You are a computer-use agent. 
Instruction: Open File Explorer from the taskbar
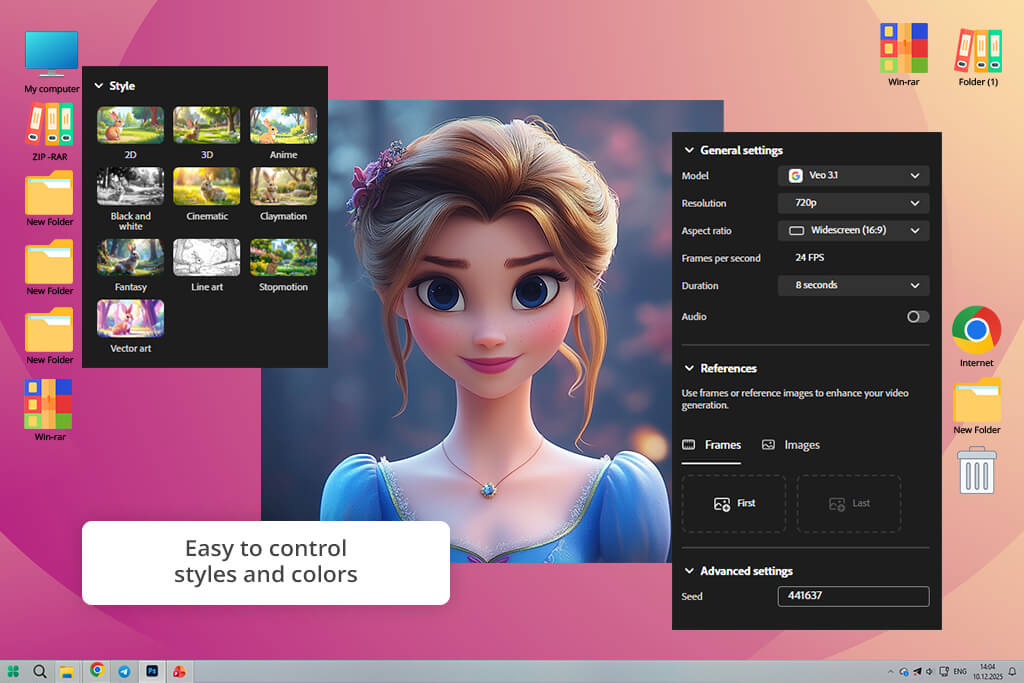(x=67, y=671)
